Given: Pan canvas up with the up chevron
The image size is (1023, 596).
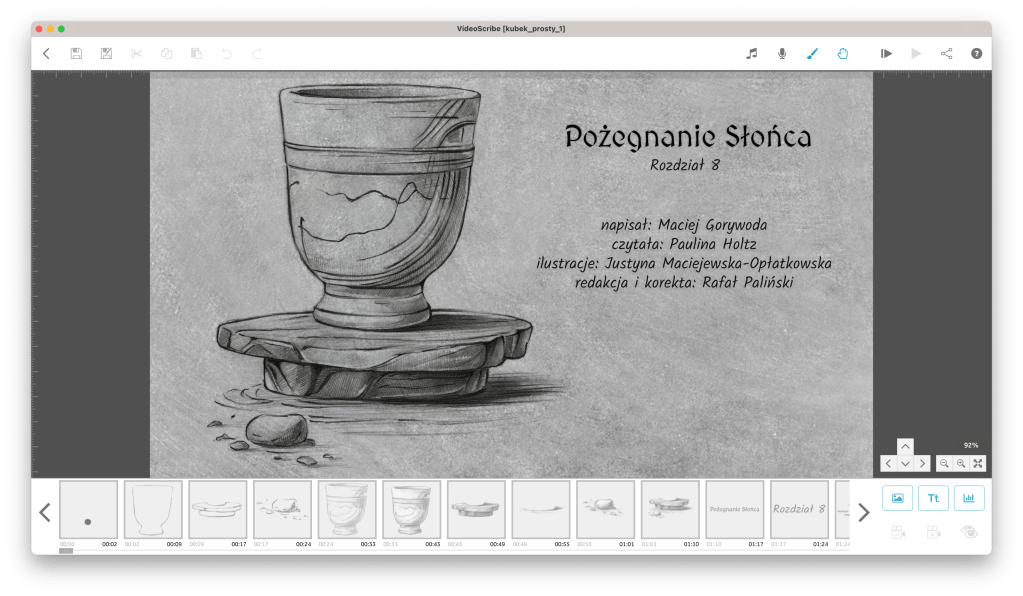Looking at the screenshot, I should click(x=905, y=446).
